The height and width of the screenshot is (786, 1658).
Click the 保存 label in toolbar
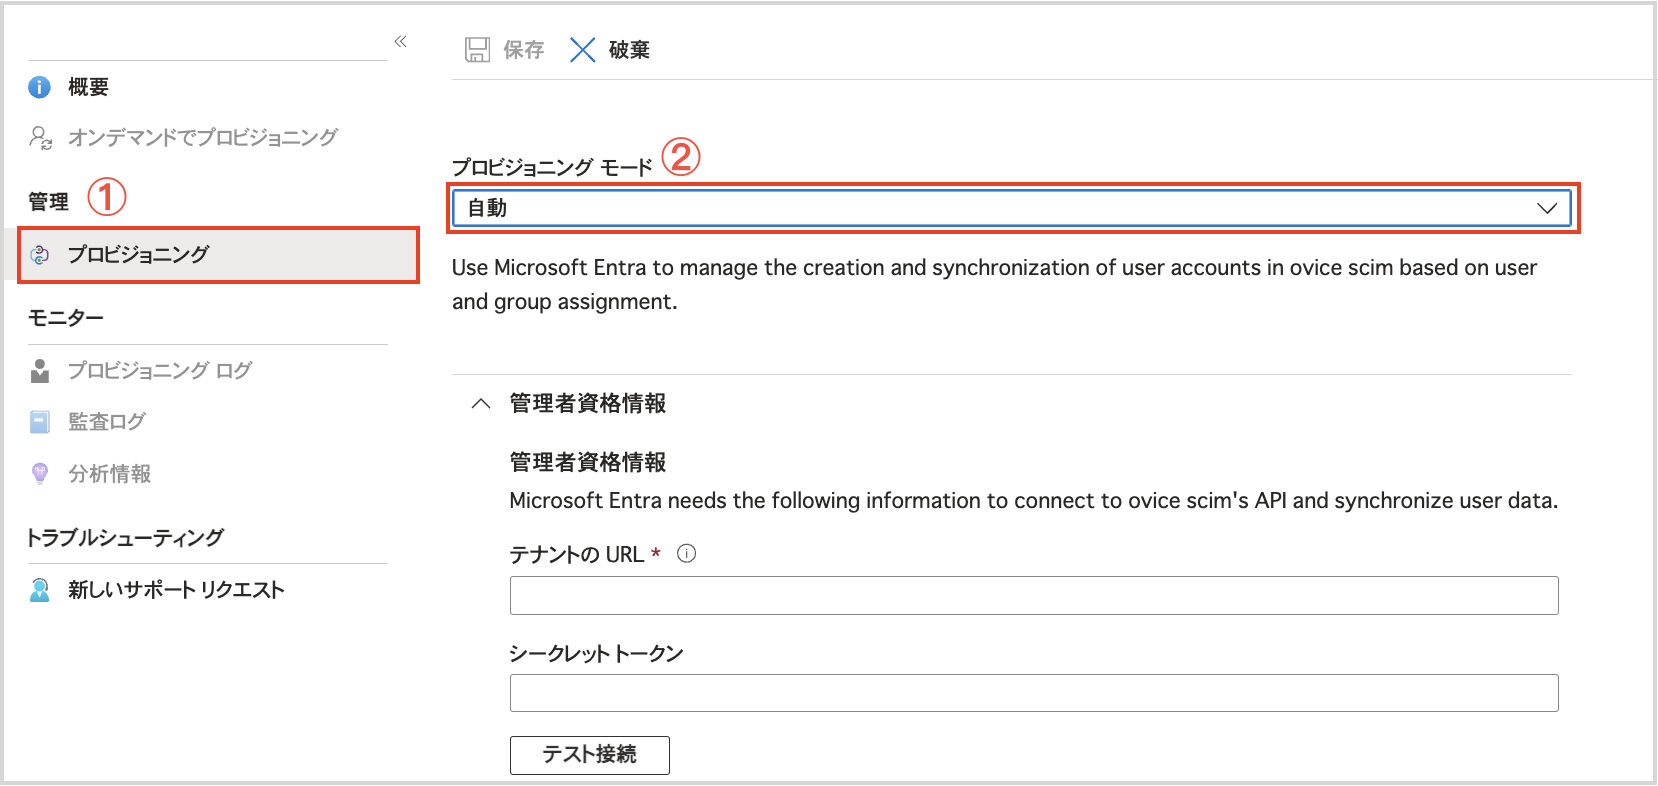(524, 50)
